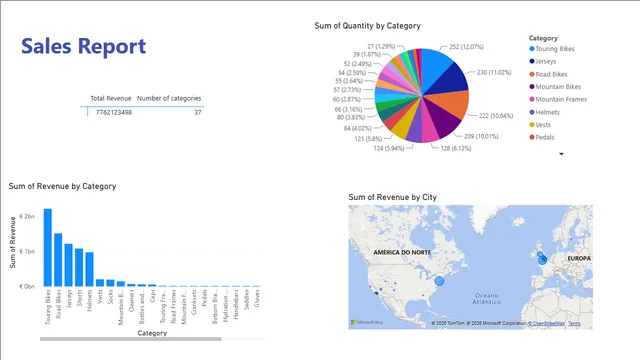Click the 252 (12.07%) pie slice label

click(x=466, y=47)
